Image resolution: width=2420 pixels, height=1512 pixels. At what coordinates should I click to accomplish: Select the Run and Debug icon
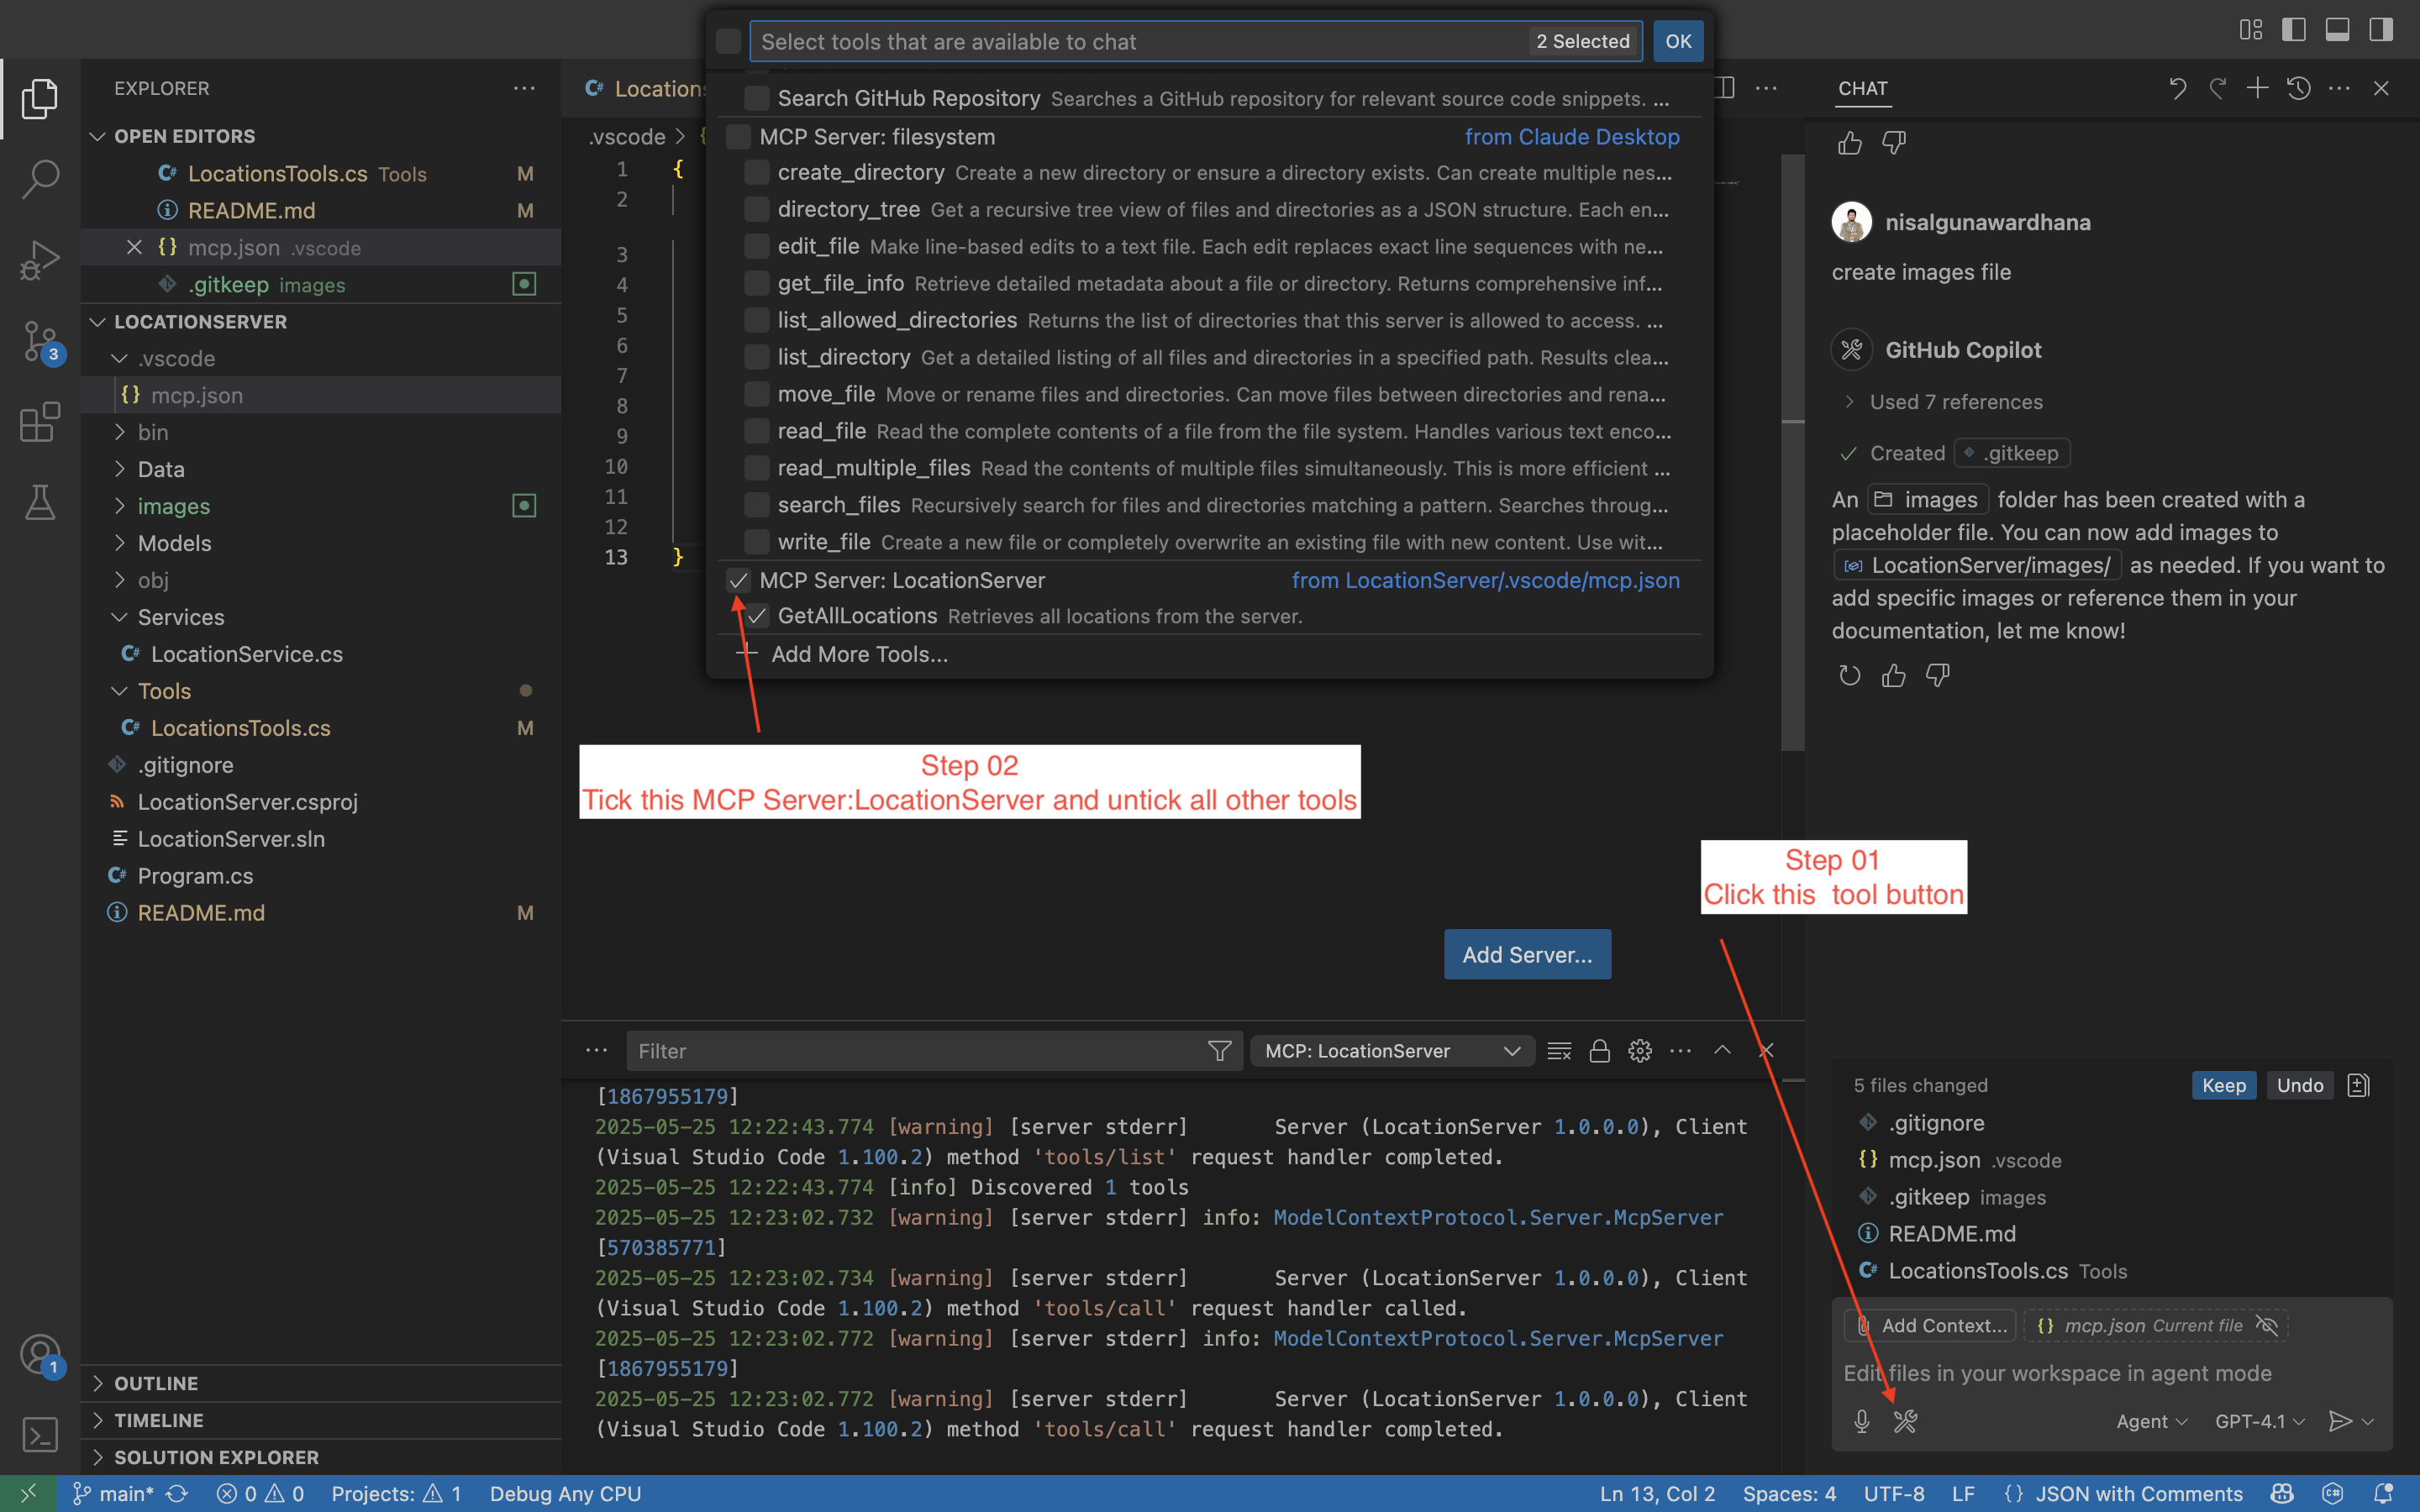pos(40,258)
